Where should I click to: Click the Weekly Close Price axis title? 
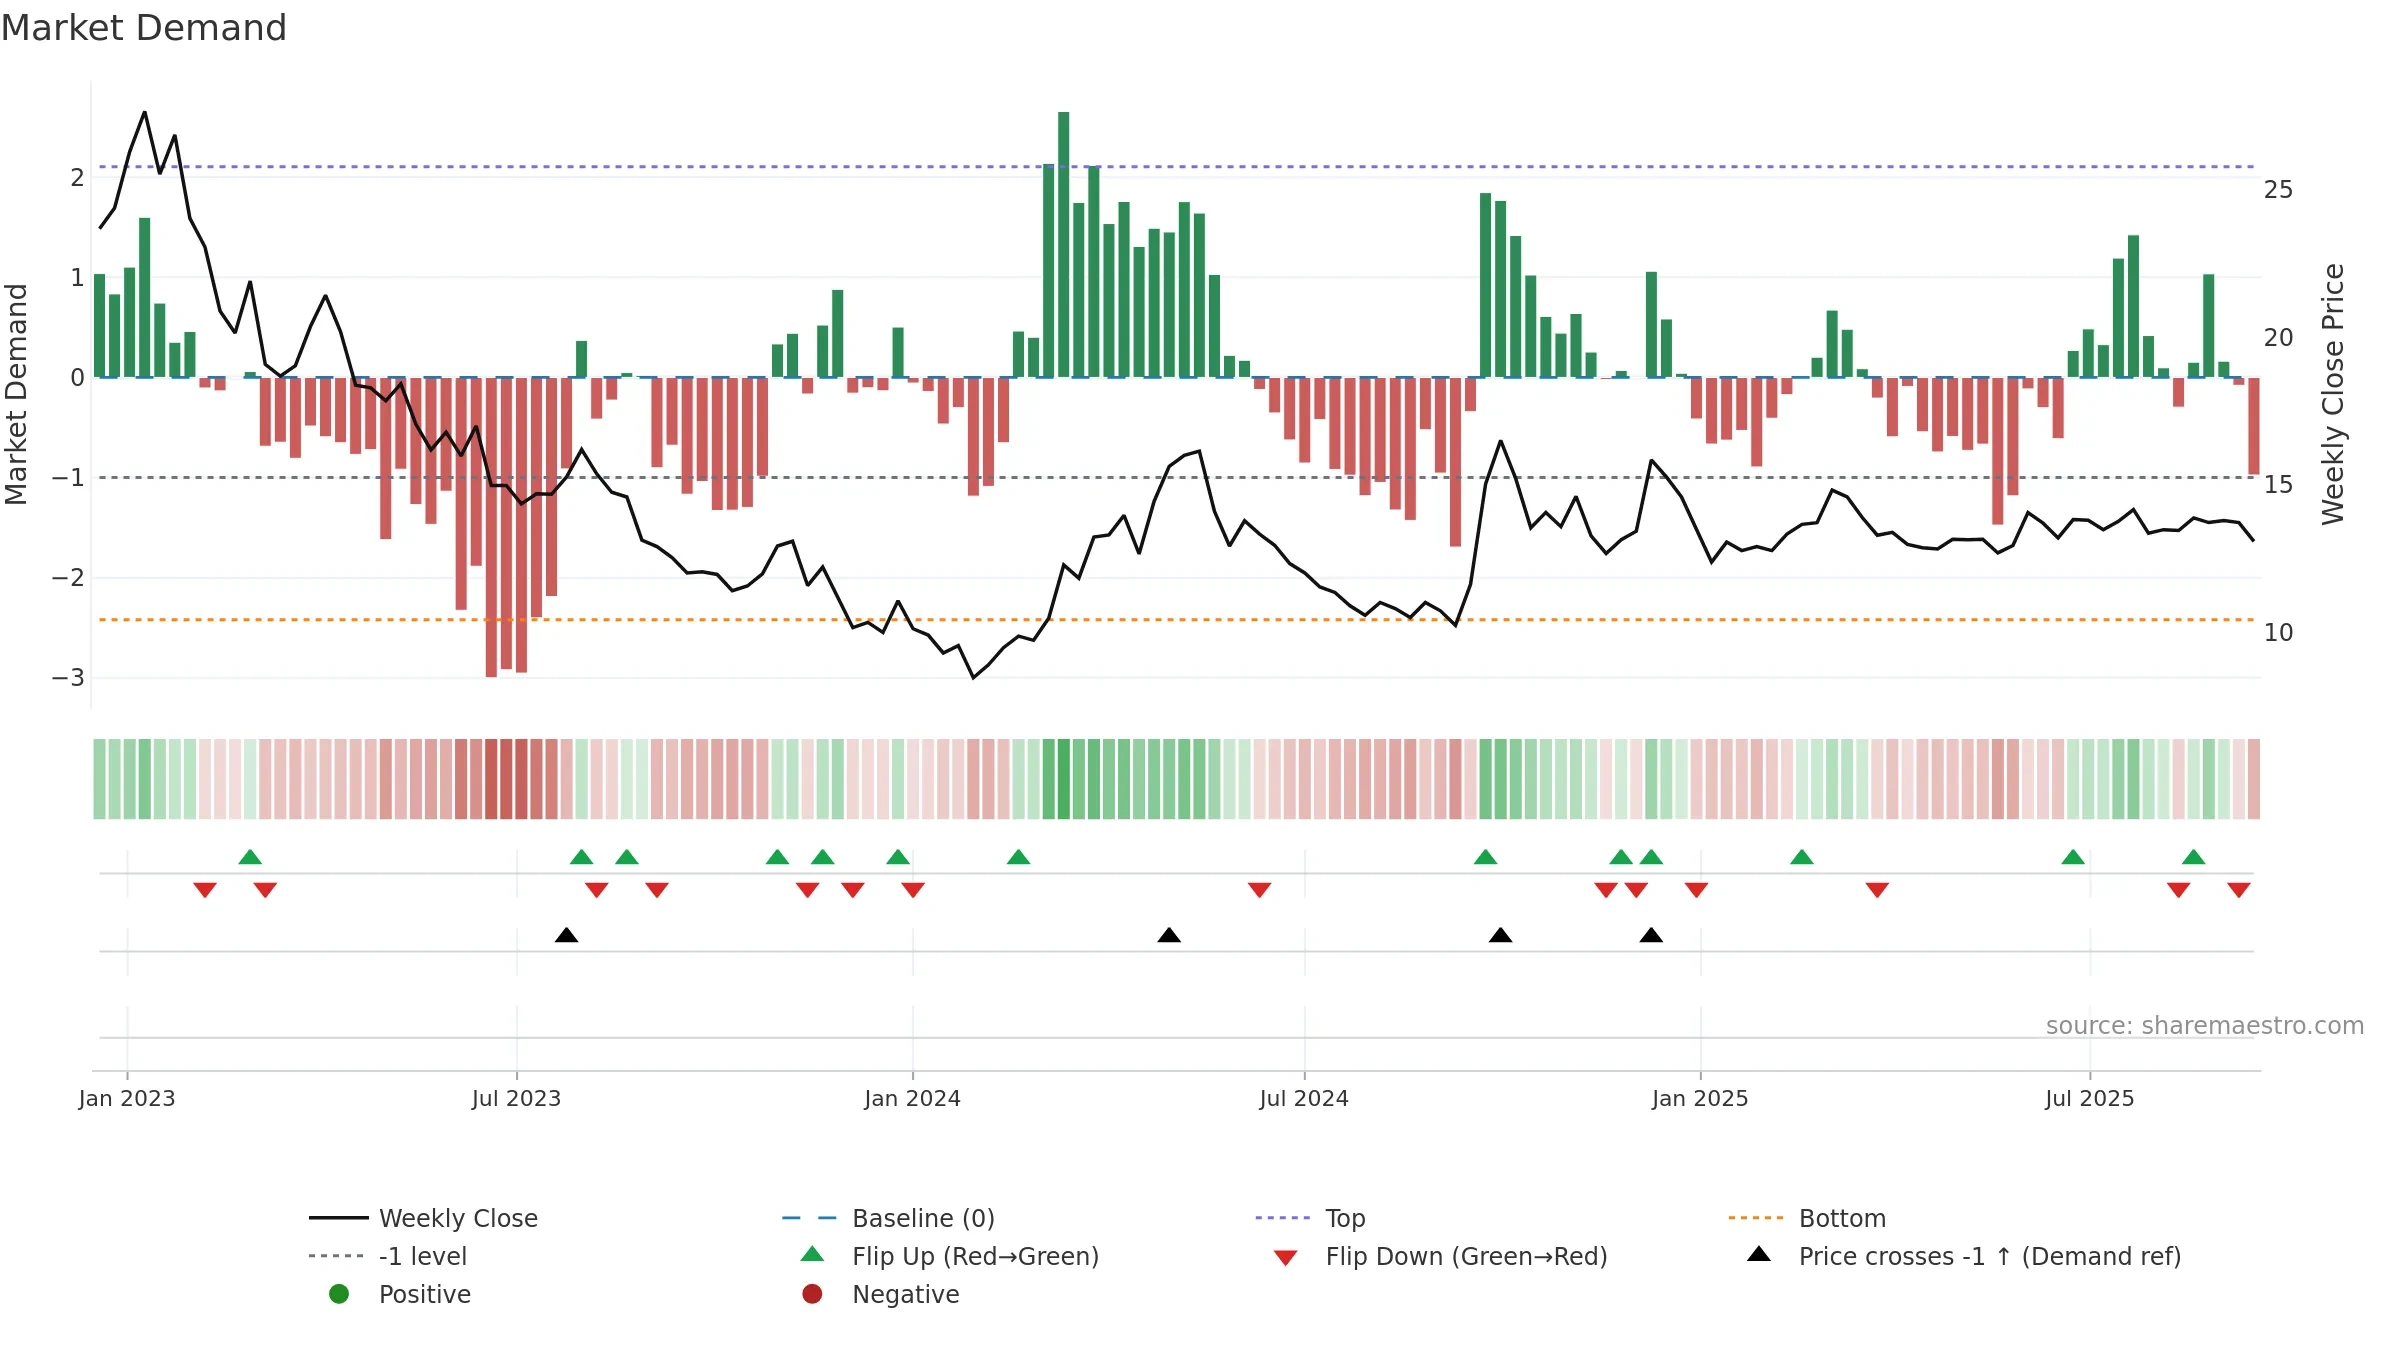pyautogui.click(x=2333, y=394)
